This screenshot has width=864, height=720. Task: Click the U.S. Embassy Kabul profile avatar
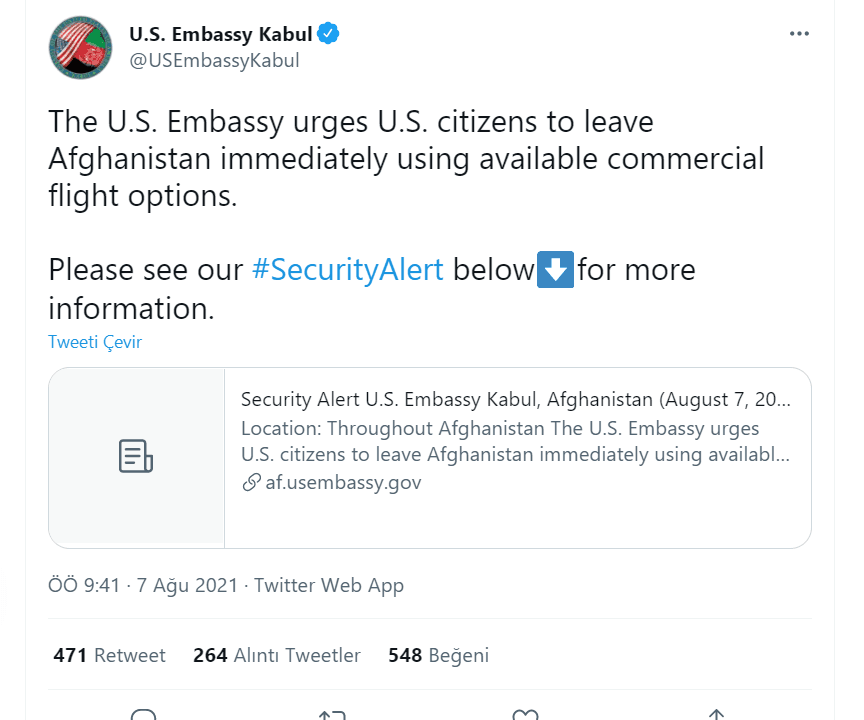81,47
